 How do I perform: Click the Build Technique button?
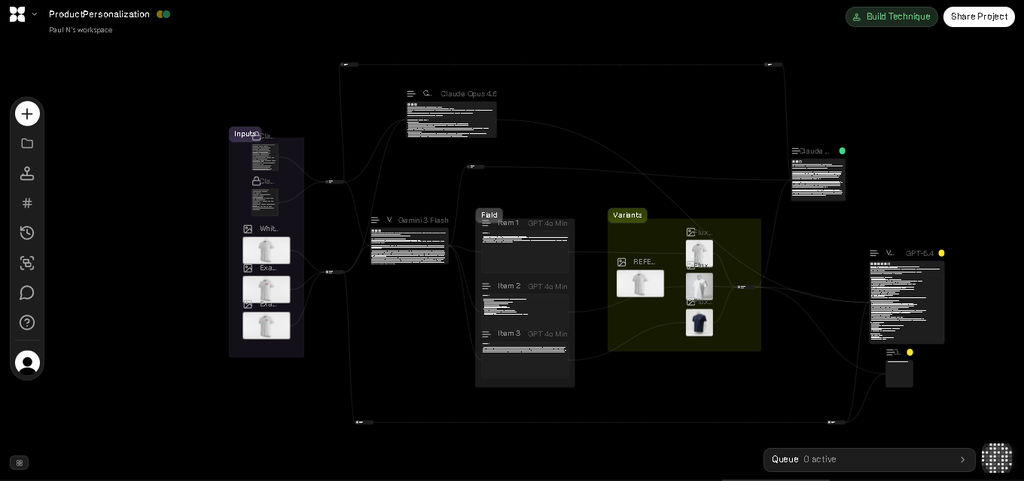[891, 17]
